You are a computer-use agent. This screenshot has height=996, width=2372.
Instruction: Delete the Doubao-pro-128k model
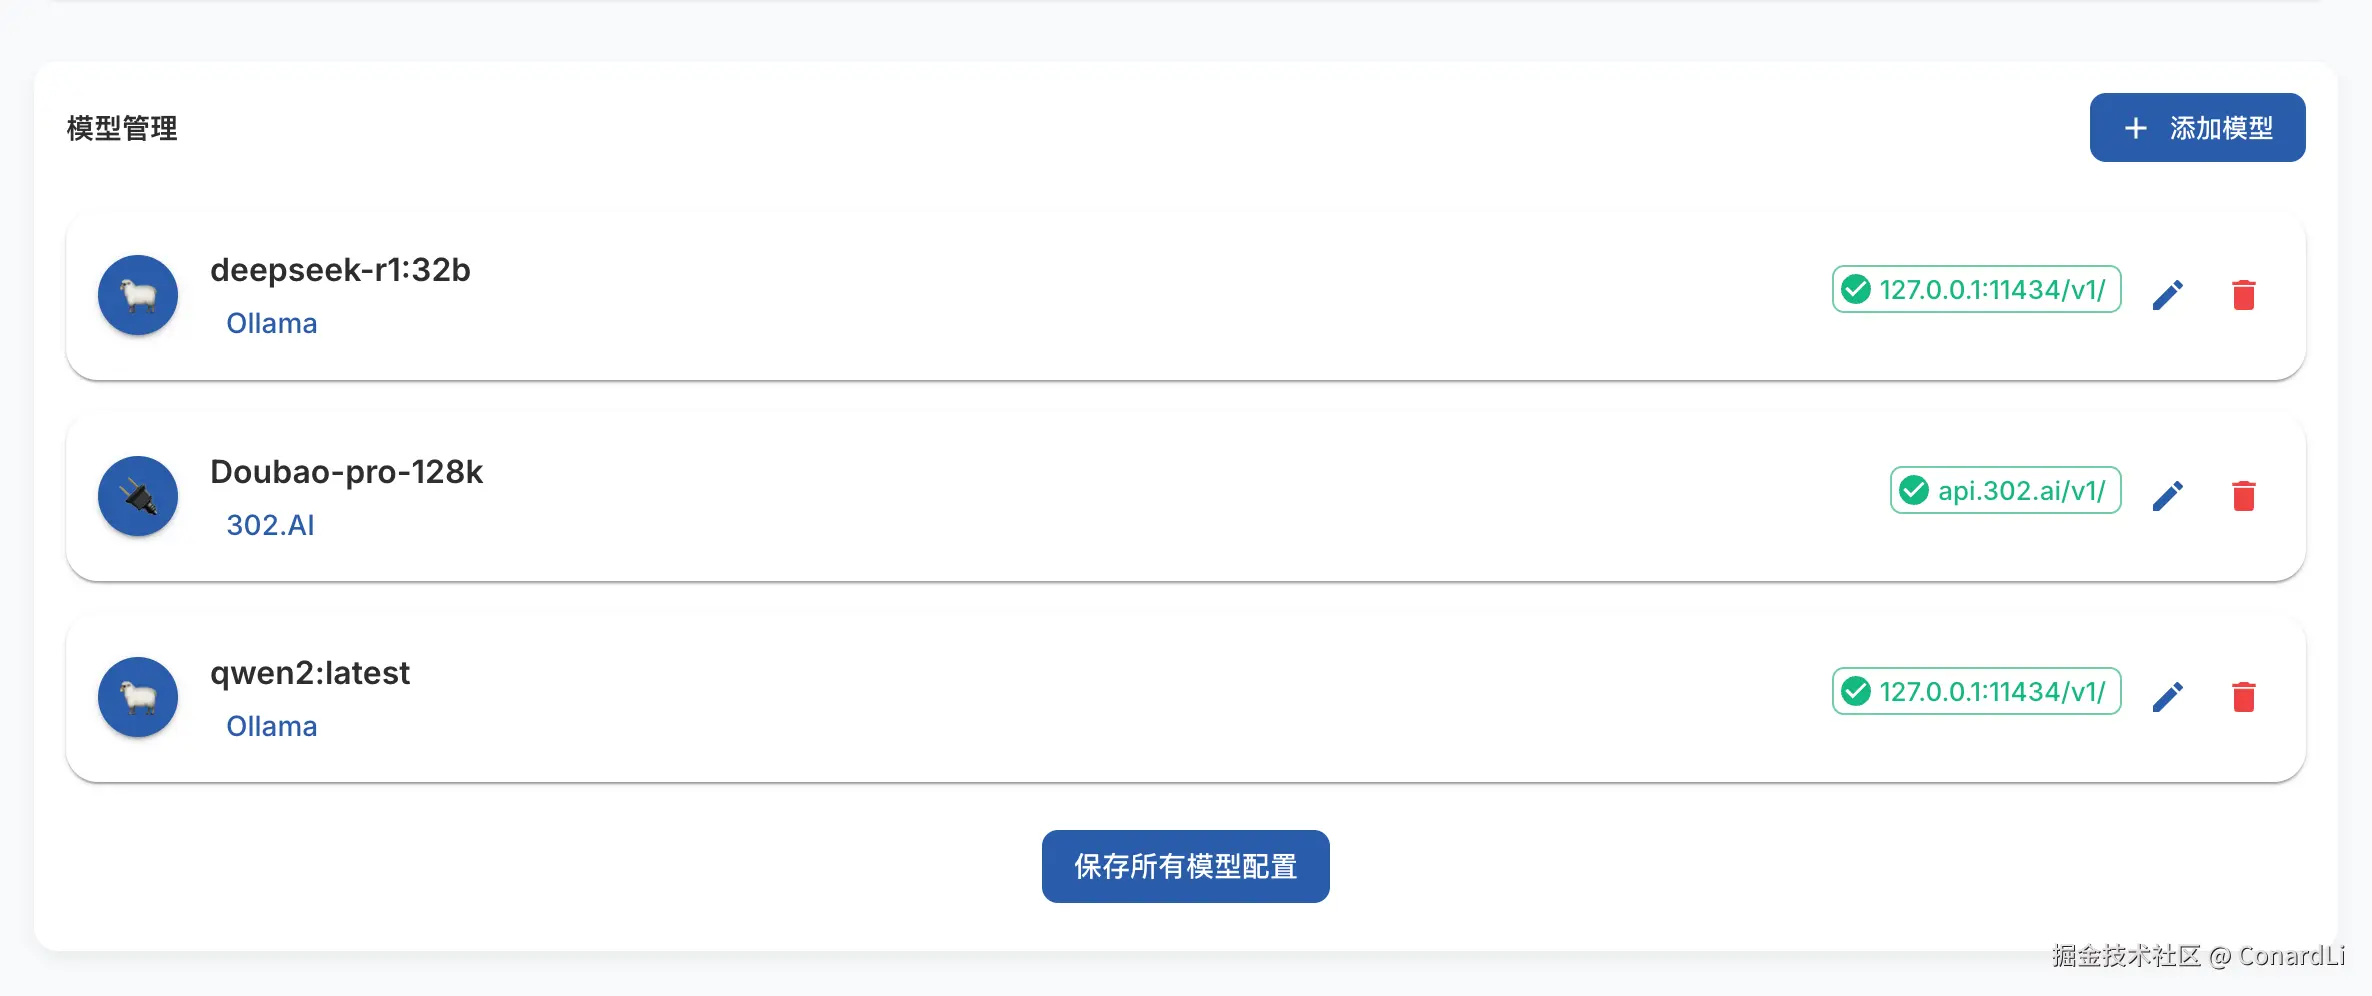click(2243, 496)
